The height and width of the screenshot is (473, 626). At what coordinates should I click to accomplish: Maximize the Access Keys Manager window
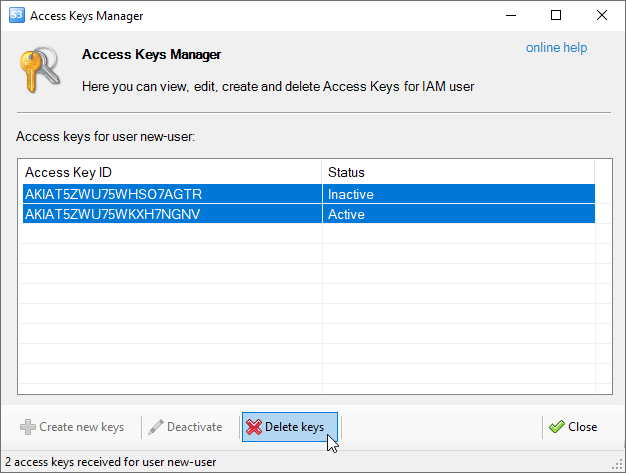(x=556, y=15)
